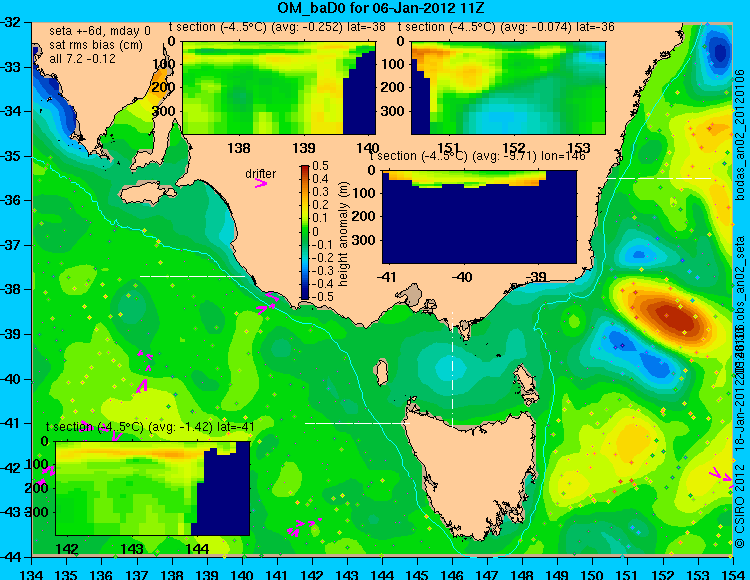Click the white dashed section line at latitude -41

[x=357, y=423]
